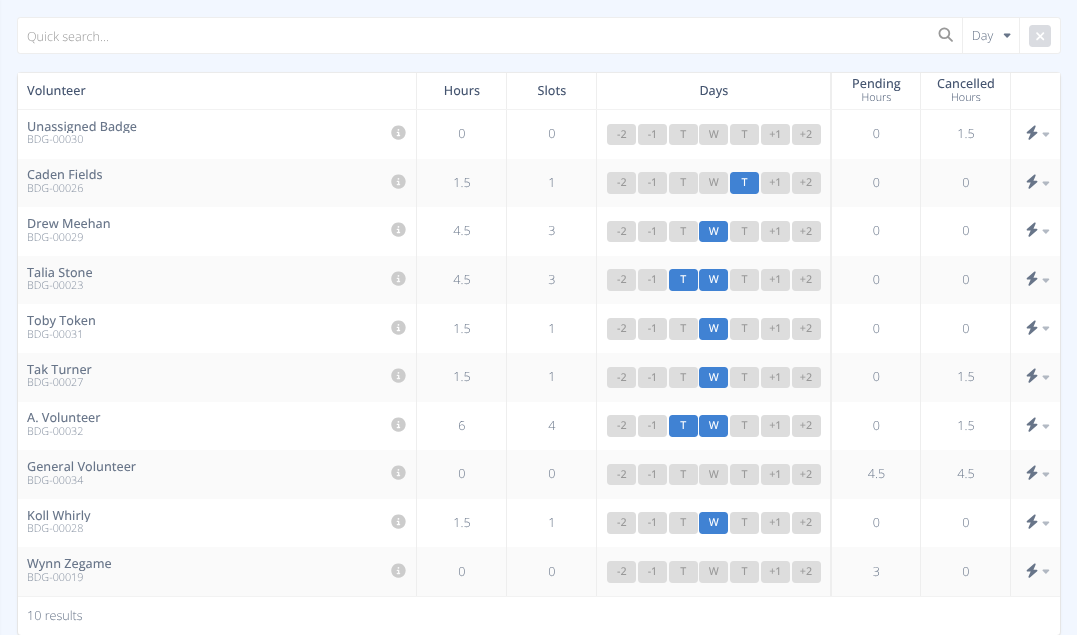This screenshot has height=635, width=1077.
Task: Click the search magnifier icon
Action: coord(945,36)
